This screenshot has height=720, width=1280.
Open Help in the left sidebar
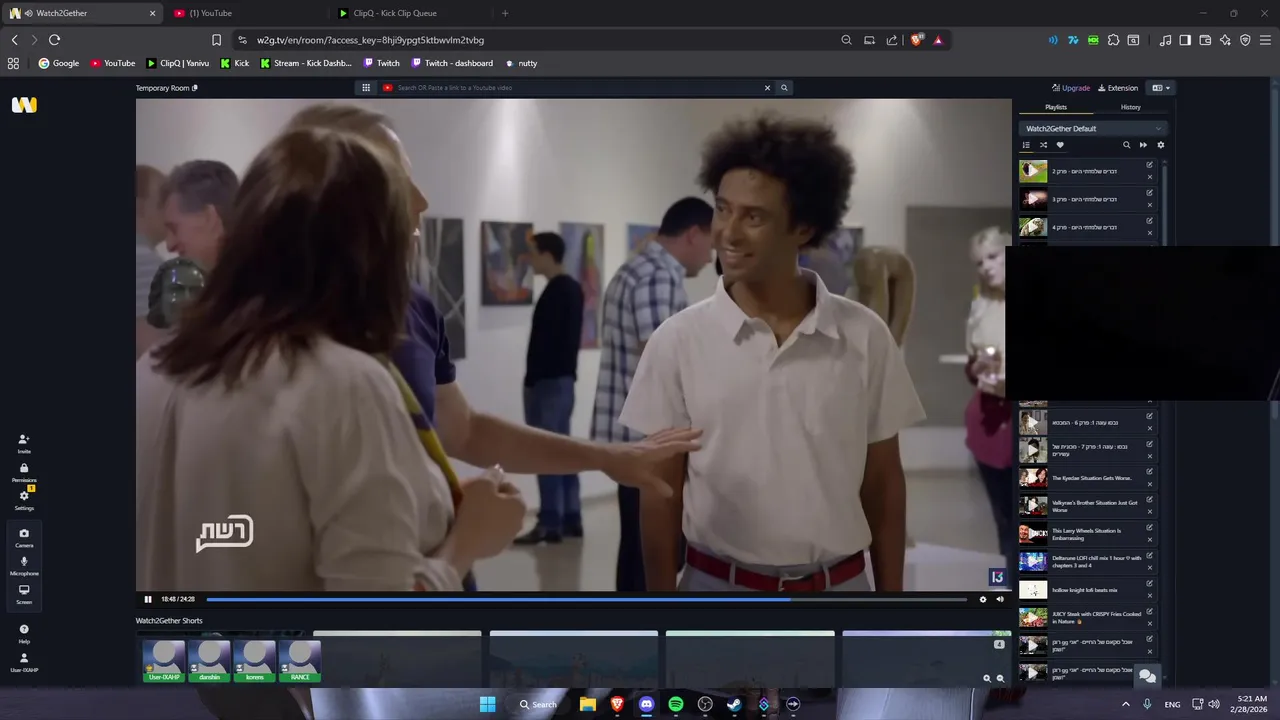click(24, 633)
